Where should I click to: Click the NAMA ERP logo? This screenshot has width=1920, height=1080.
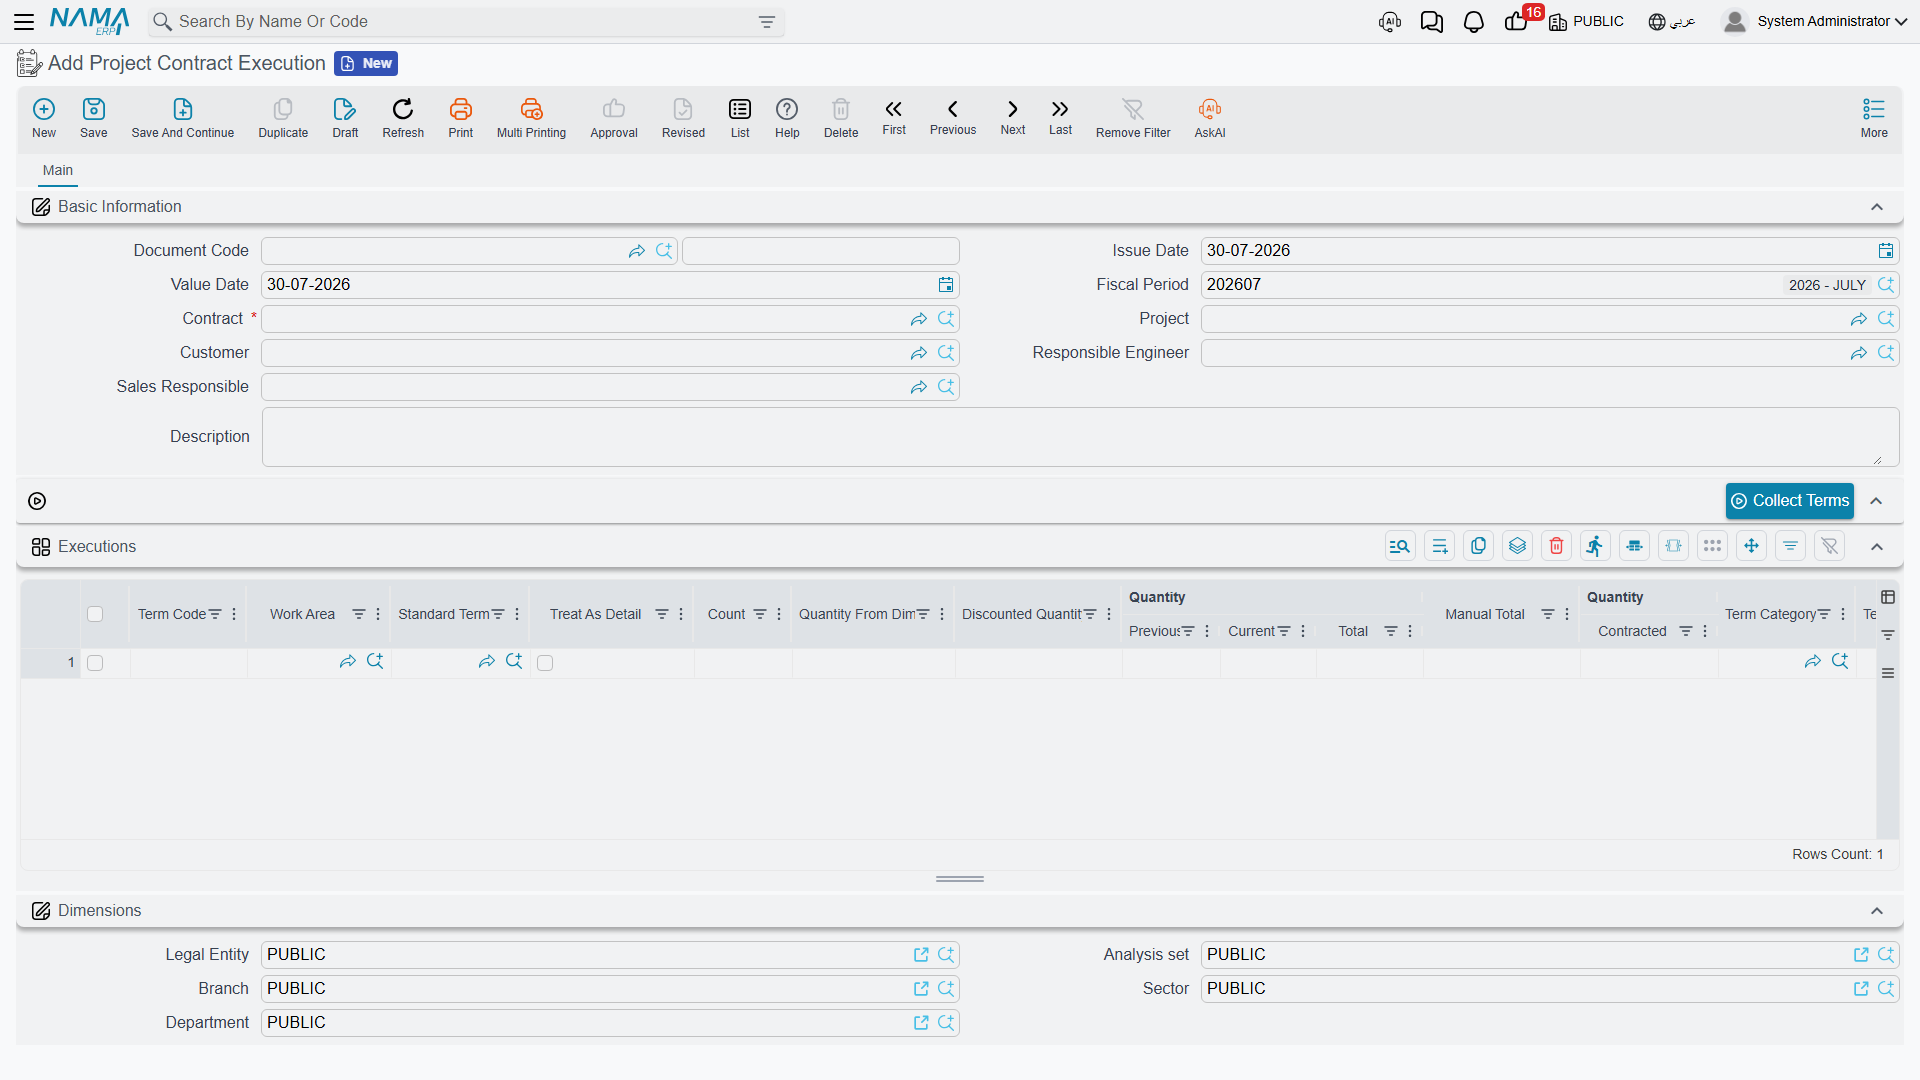click(x=89, y=21)
